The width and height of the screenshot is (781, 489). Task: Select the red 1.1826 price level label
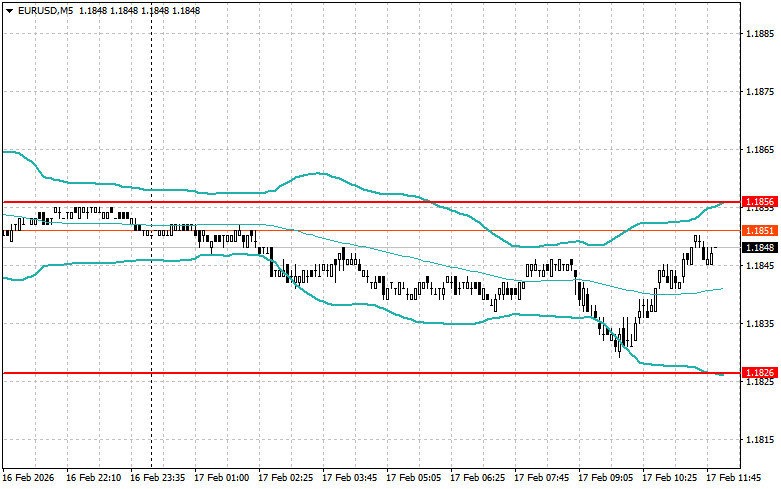coord(760,372)
